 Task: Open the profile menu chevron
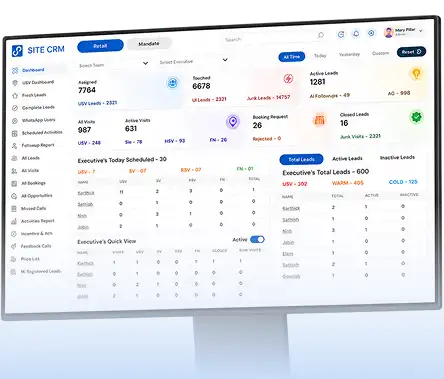click(x=421, y=31)
